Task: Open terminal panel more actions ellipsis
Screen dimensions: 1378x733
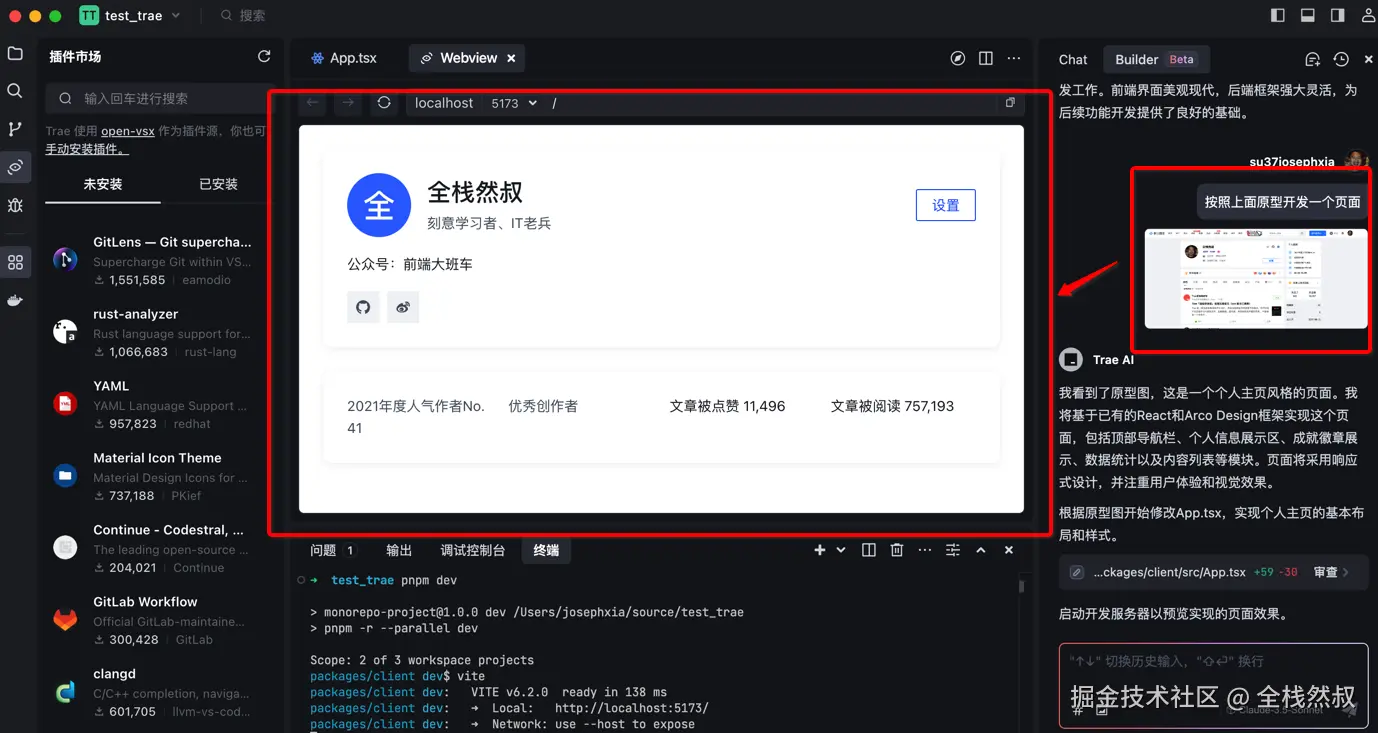Action: (x=925, y=550)
